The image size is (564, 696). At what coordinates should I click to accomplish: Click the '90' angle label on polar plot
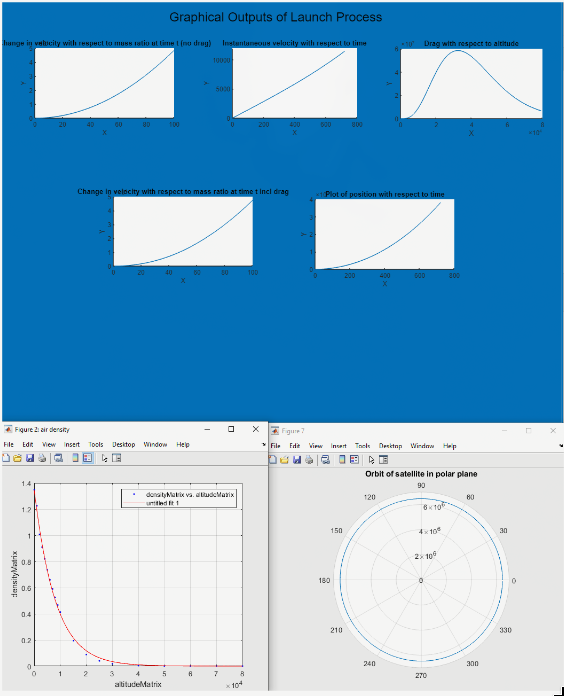tap(421, 486)
